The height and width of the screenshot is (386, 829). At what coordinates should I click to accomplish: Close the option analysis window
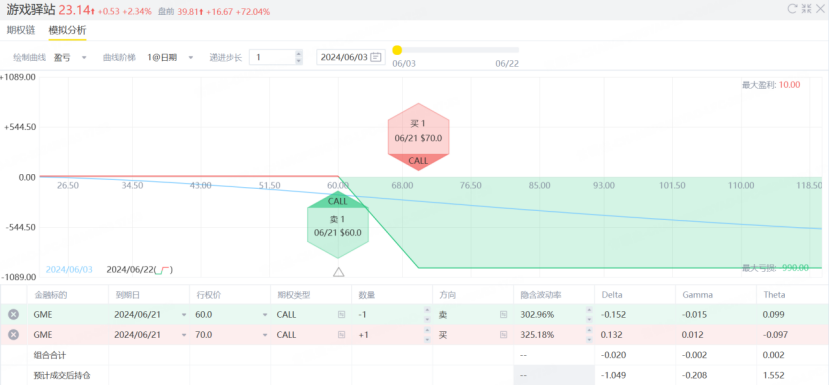tap(820, 8)
